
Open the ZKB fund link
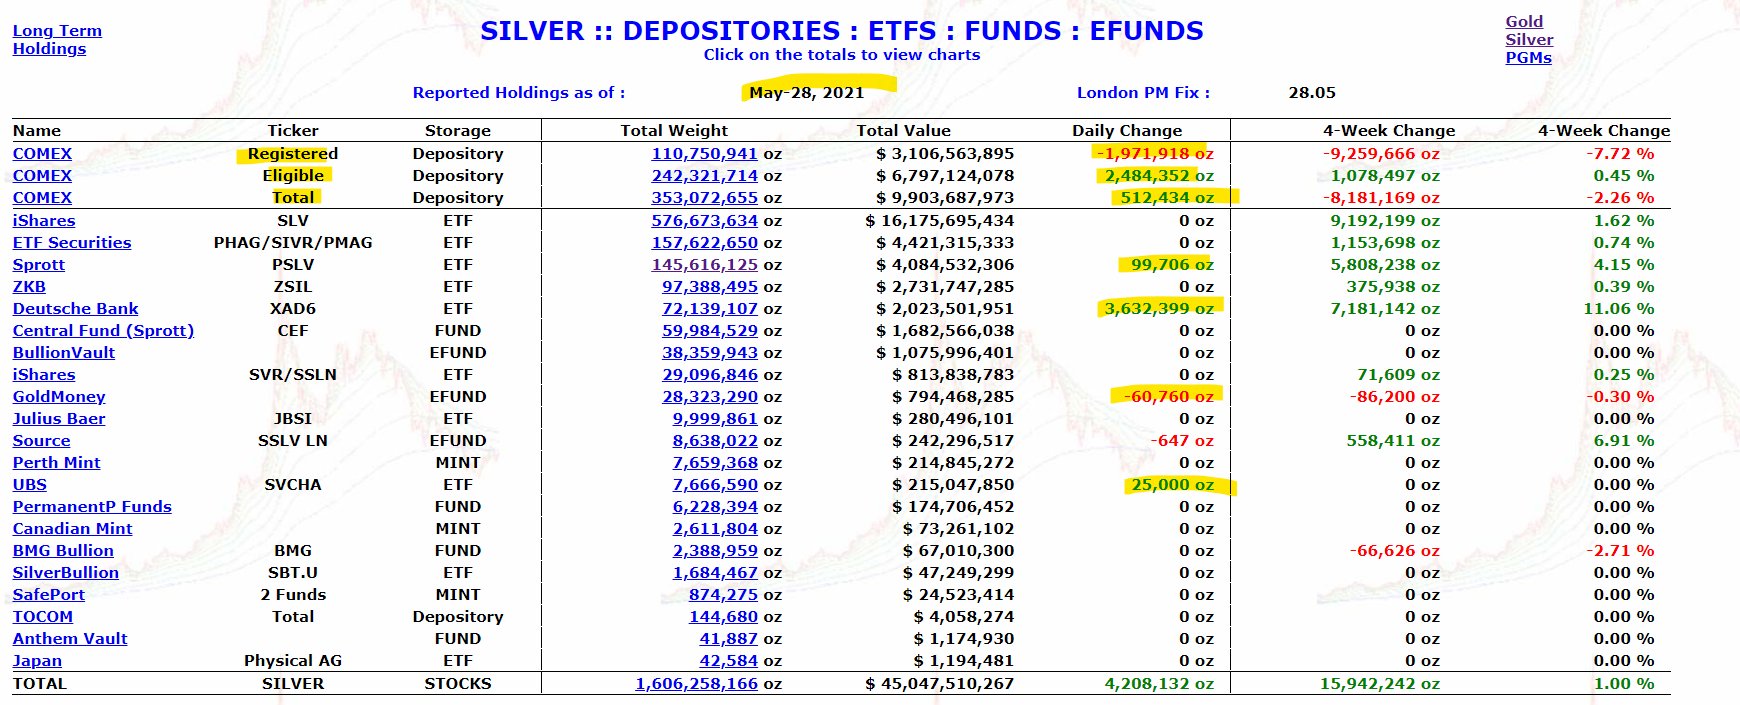coord(29,287)
